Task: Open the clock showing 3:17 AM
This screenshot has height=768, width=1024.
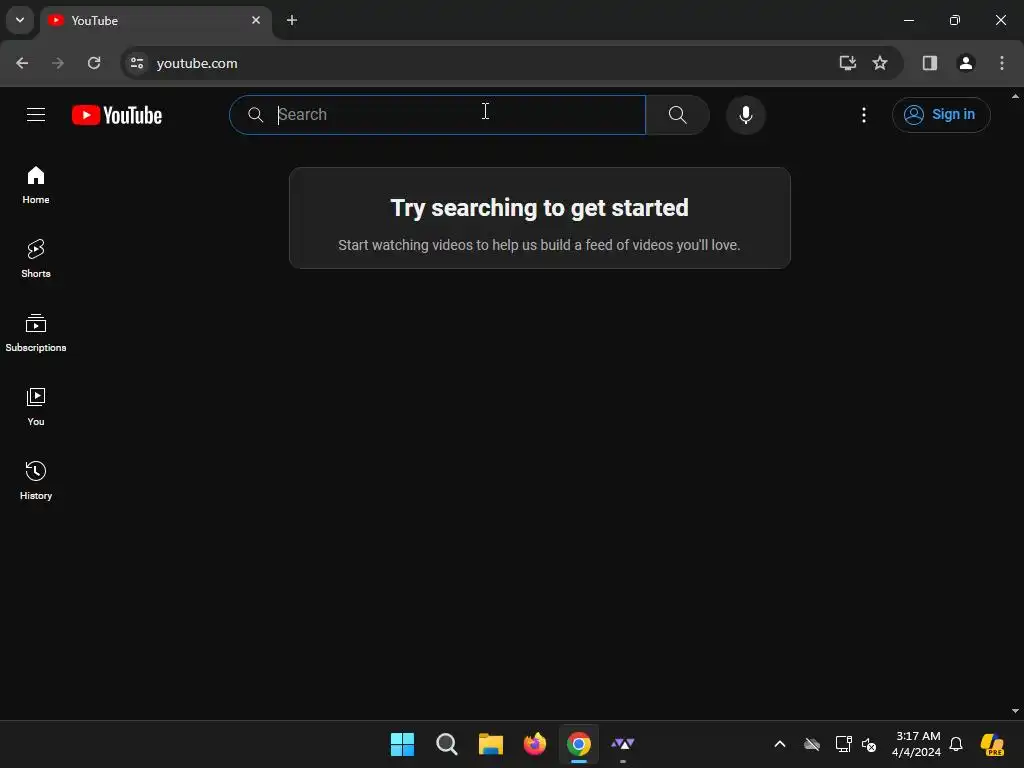Action: pos(916,744)
